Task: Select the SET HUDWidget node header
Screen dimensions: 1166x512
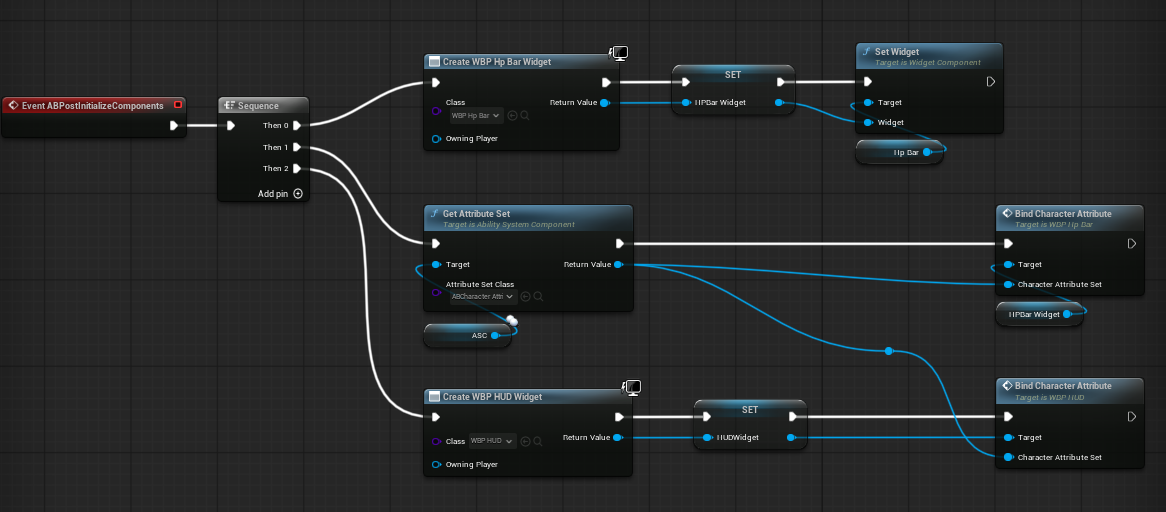Action: (750, 409)
